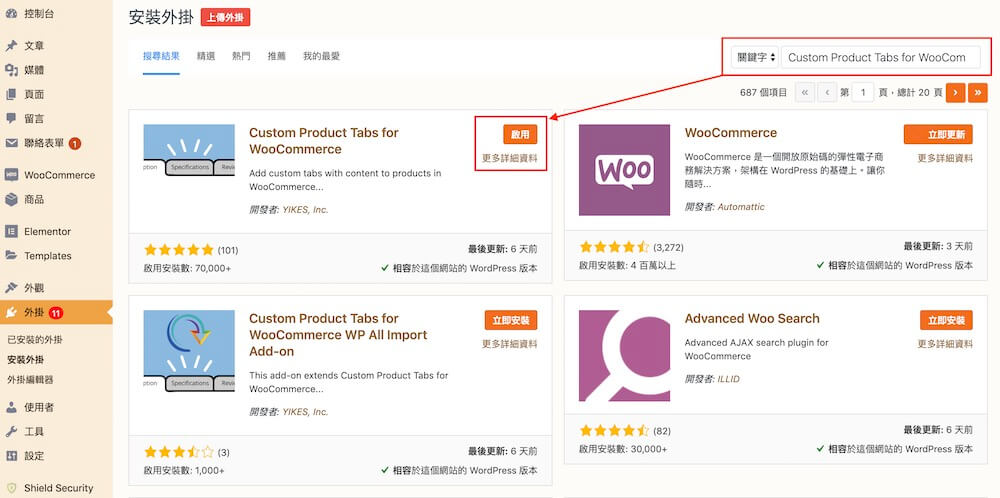Open the 我的最愛 tab
The width and height of the screenshot is (1000, 498).
click(x=321, y=56)
